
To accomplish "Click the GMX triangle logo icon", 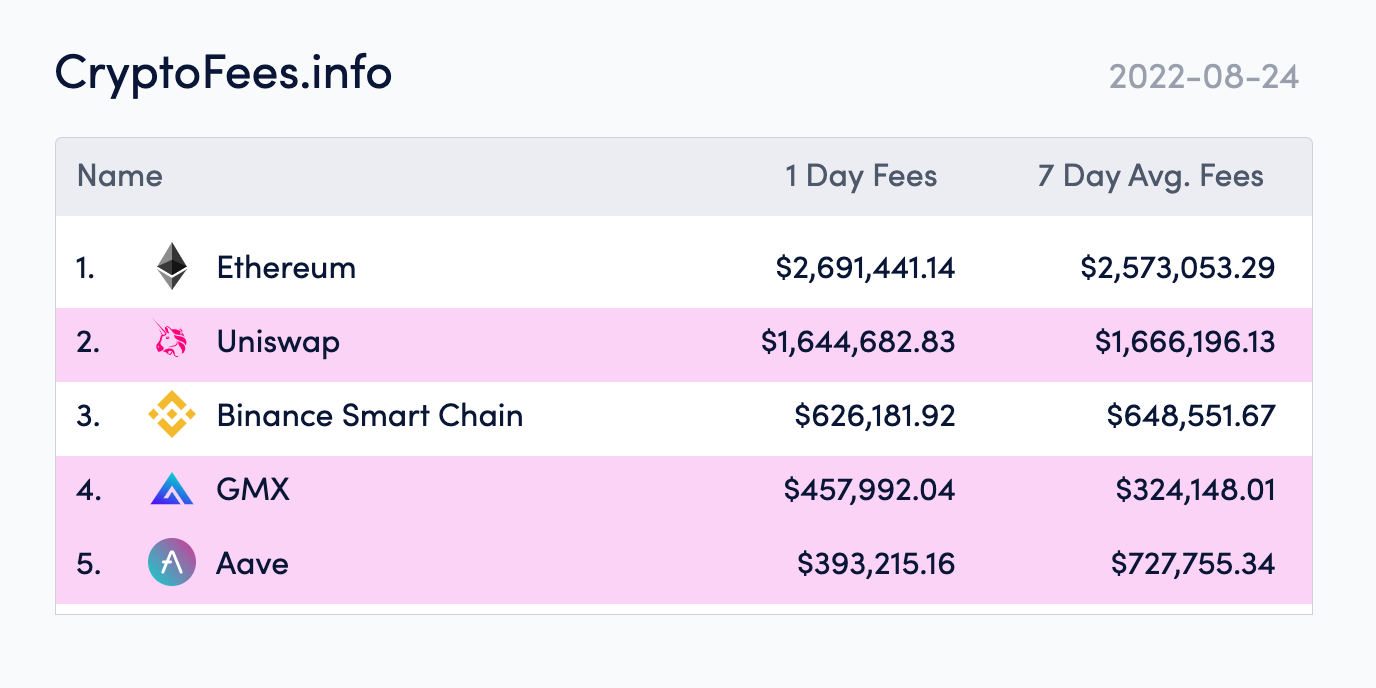I will [x=171, y=489].
